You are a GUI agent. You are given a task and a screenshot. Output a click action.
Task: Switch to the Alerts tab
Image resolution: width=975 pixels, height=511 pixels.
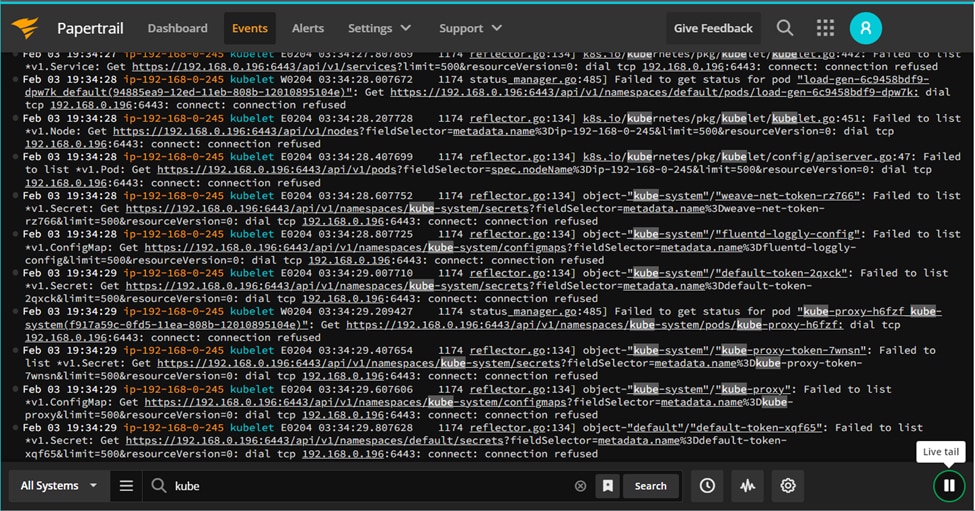coord(308,28)
